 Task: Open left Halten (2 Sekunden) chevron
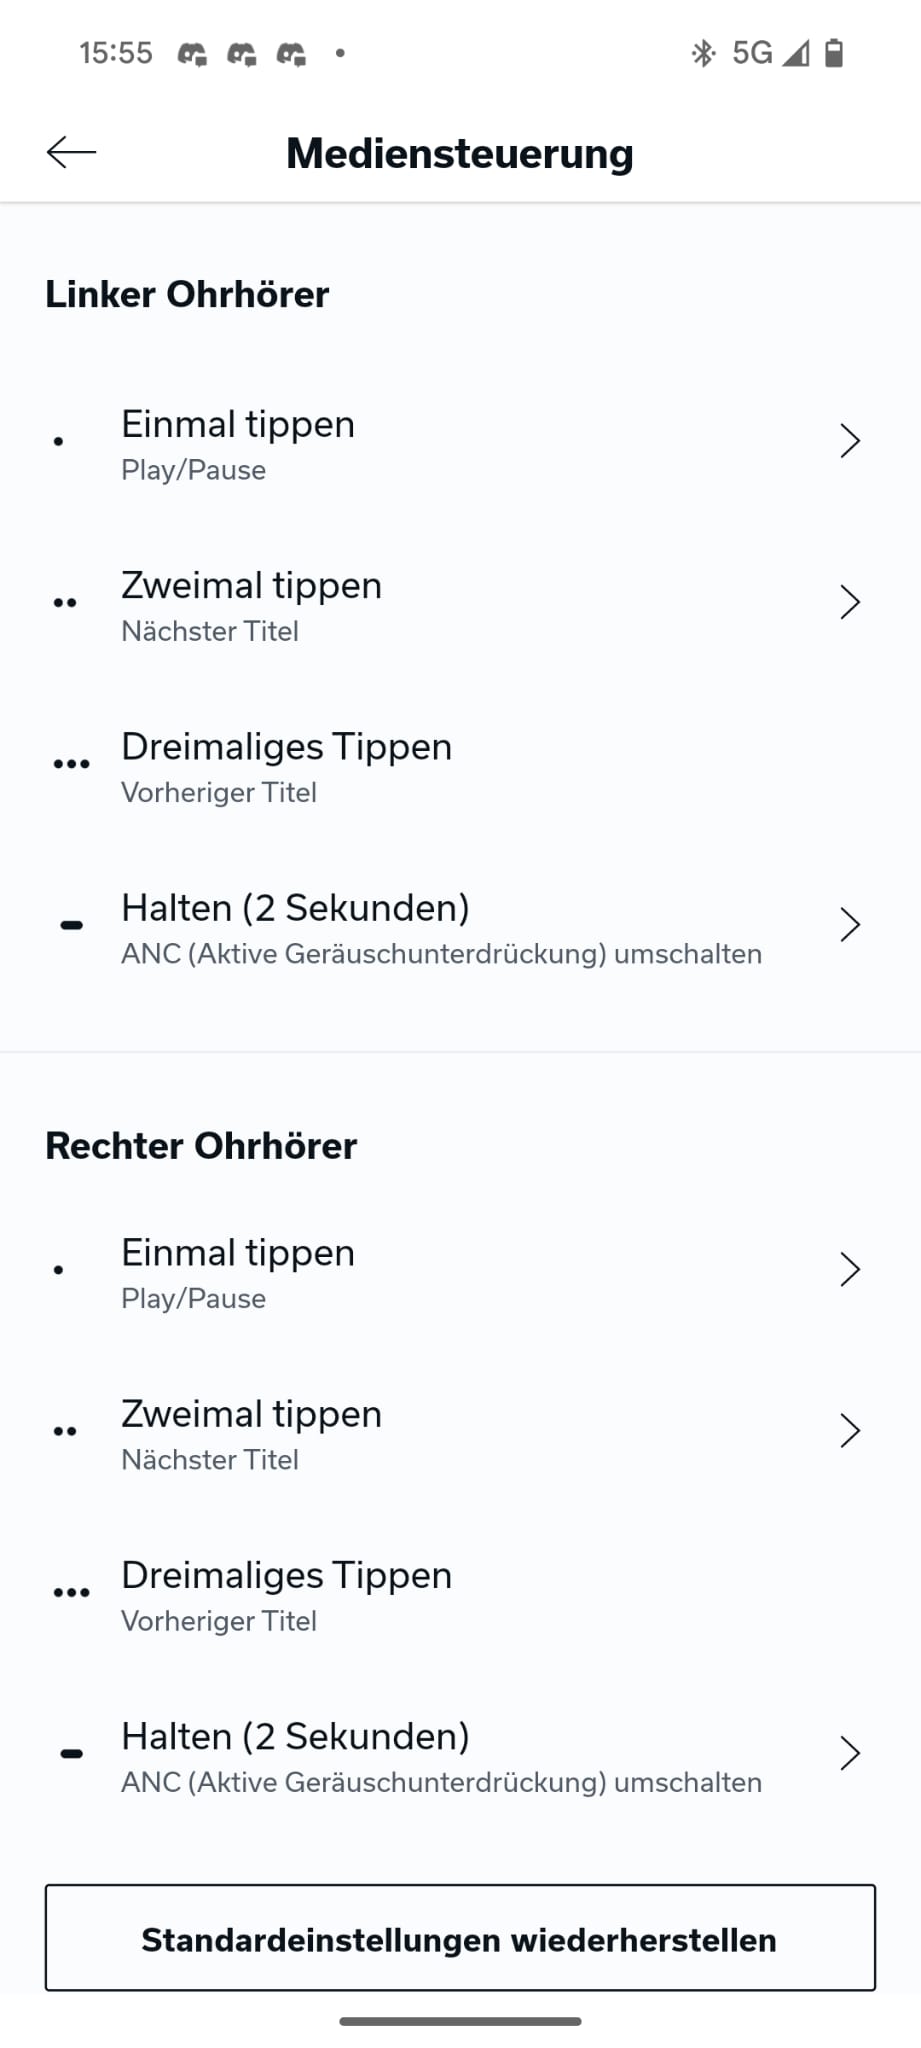(x=850, y=925)
